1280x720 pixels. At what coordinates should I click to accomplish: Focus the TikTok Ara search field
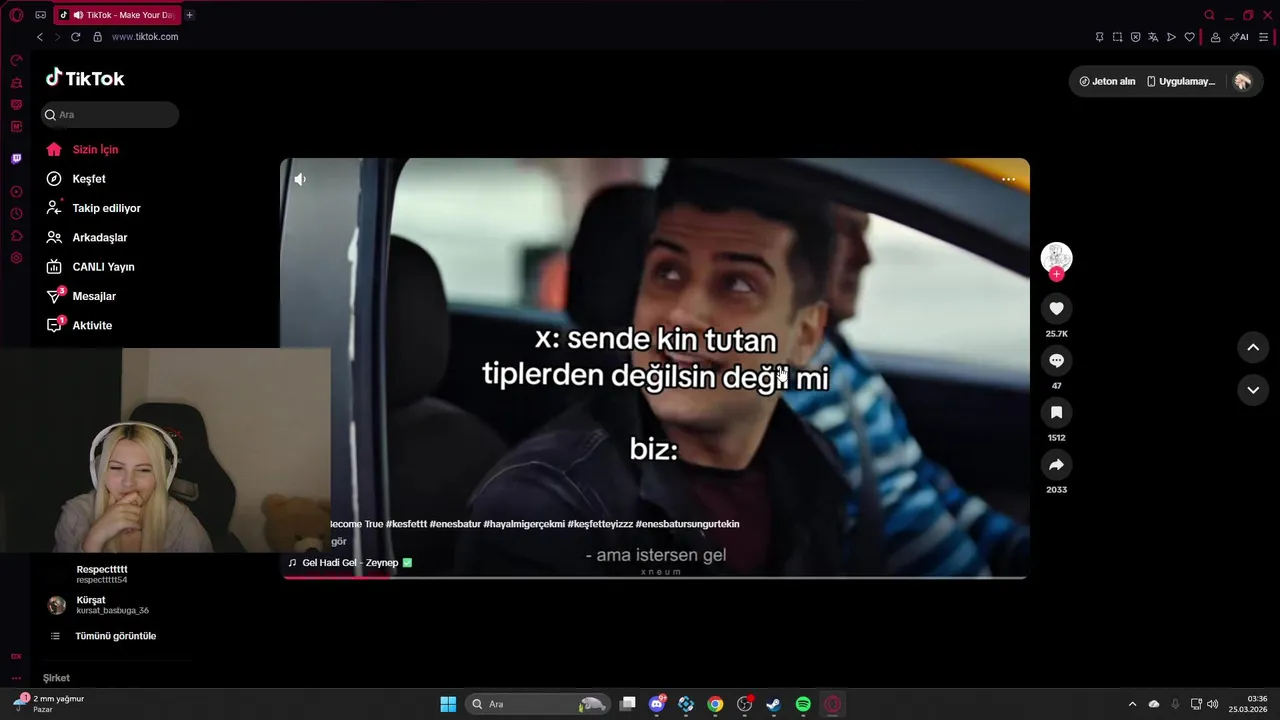(110, 115)
